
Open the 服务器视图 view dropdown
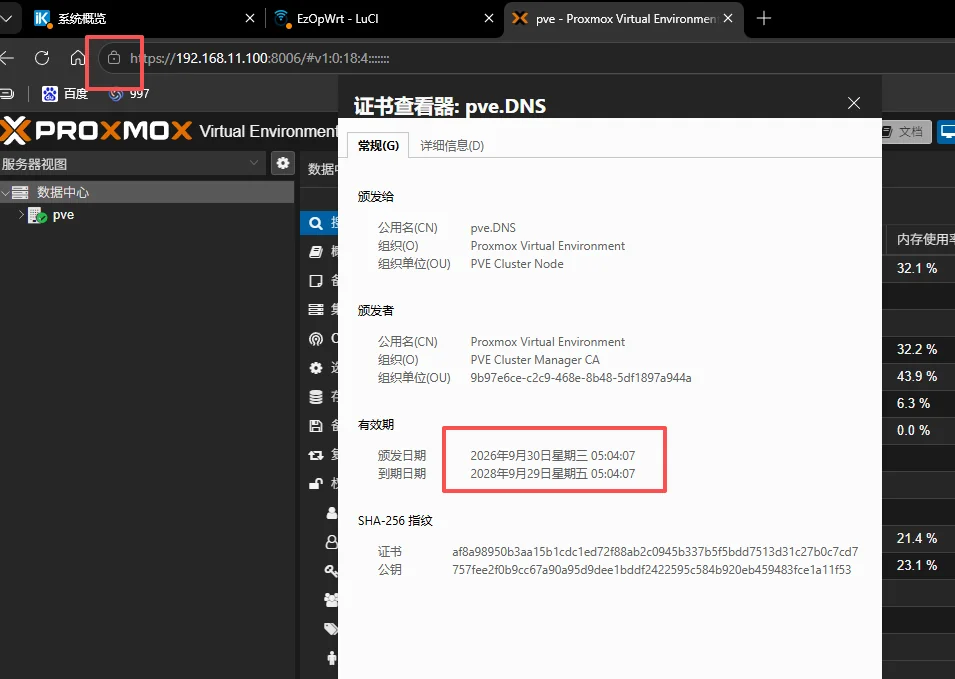[x=254, y=163]
